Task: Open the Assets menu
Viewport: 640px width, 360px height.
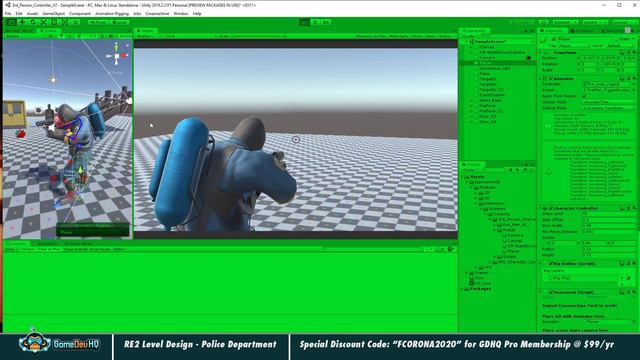Action: pos(32,13)
